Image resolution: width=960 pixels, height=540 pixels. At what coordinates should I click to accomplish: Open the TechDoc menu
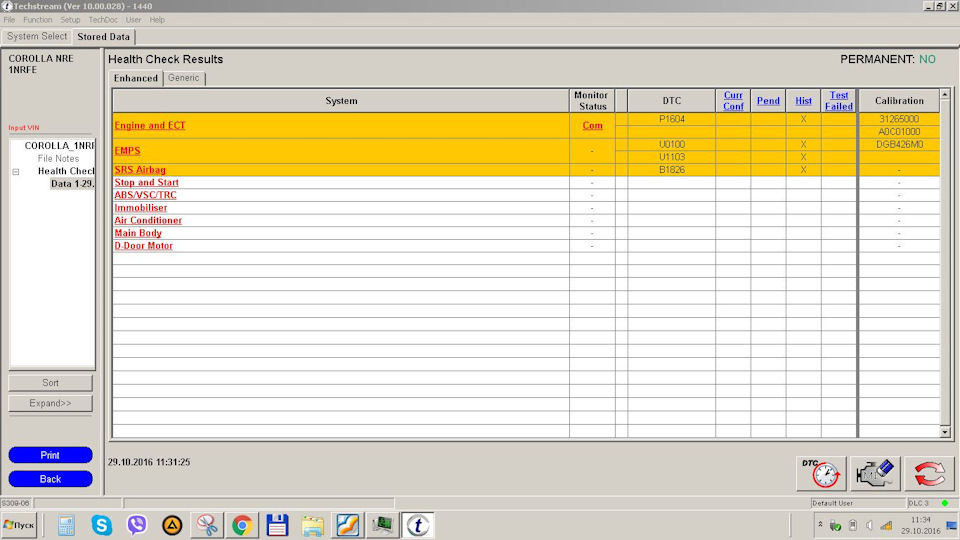(x=103, y=20)
